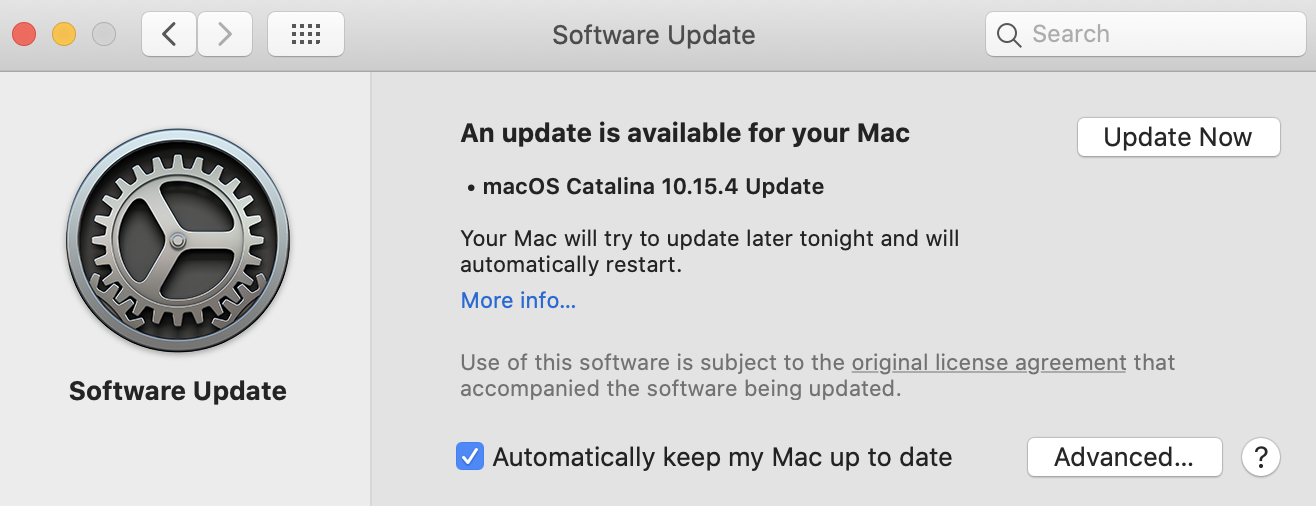Close the window with the red button

[x=24, y=35]
